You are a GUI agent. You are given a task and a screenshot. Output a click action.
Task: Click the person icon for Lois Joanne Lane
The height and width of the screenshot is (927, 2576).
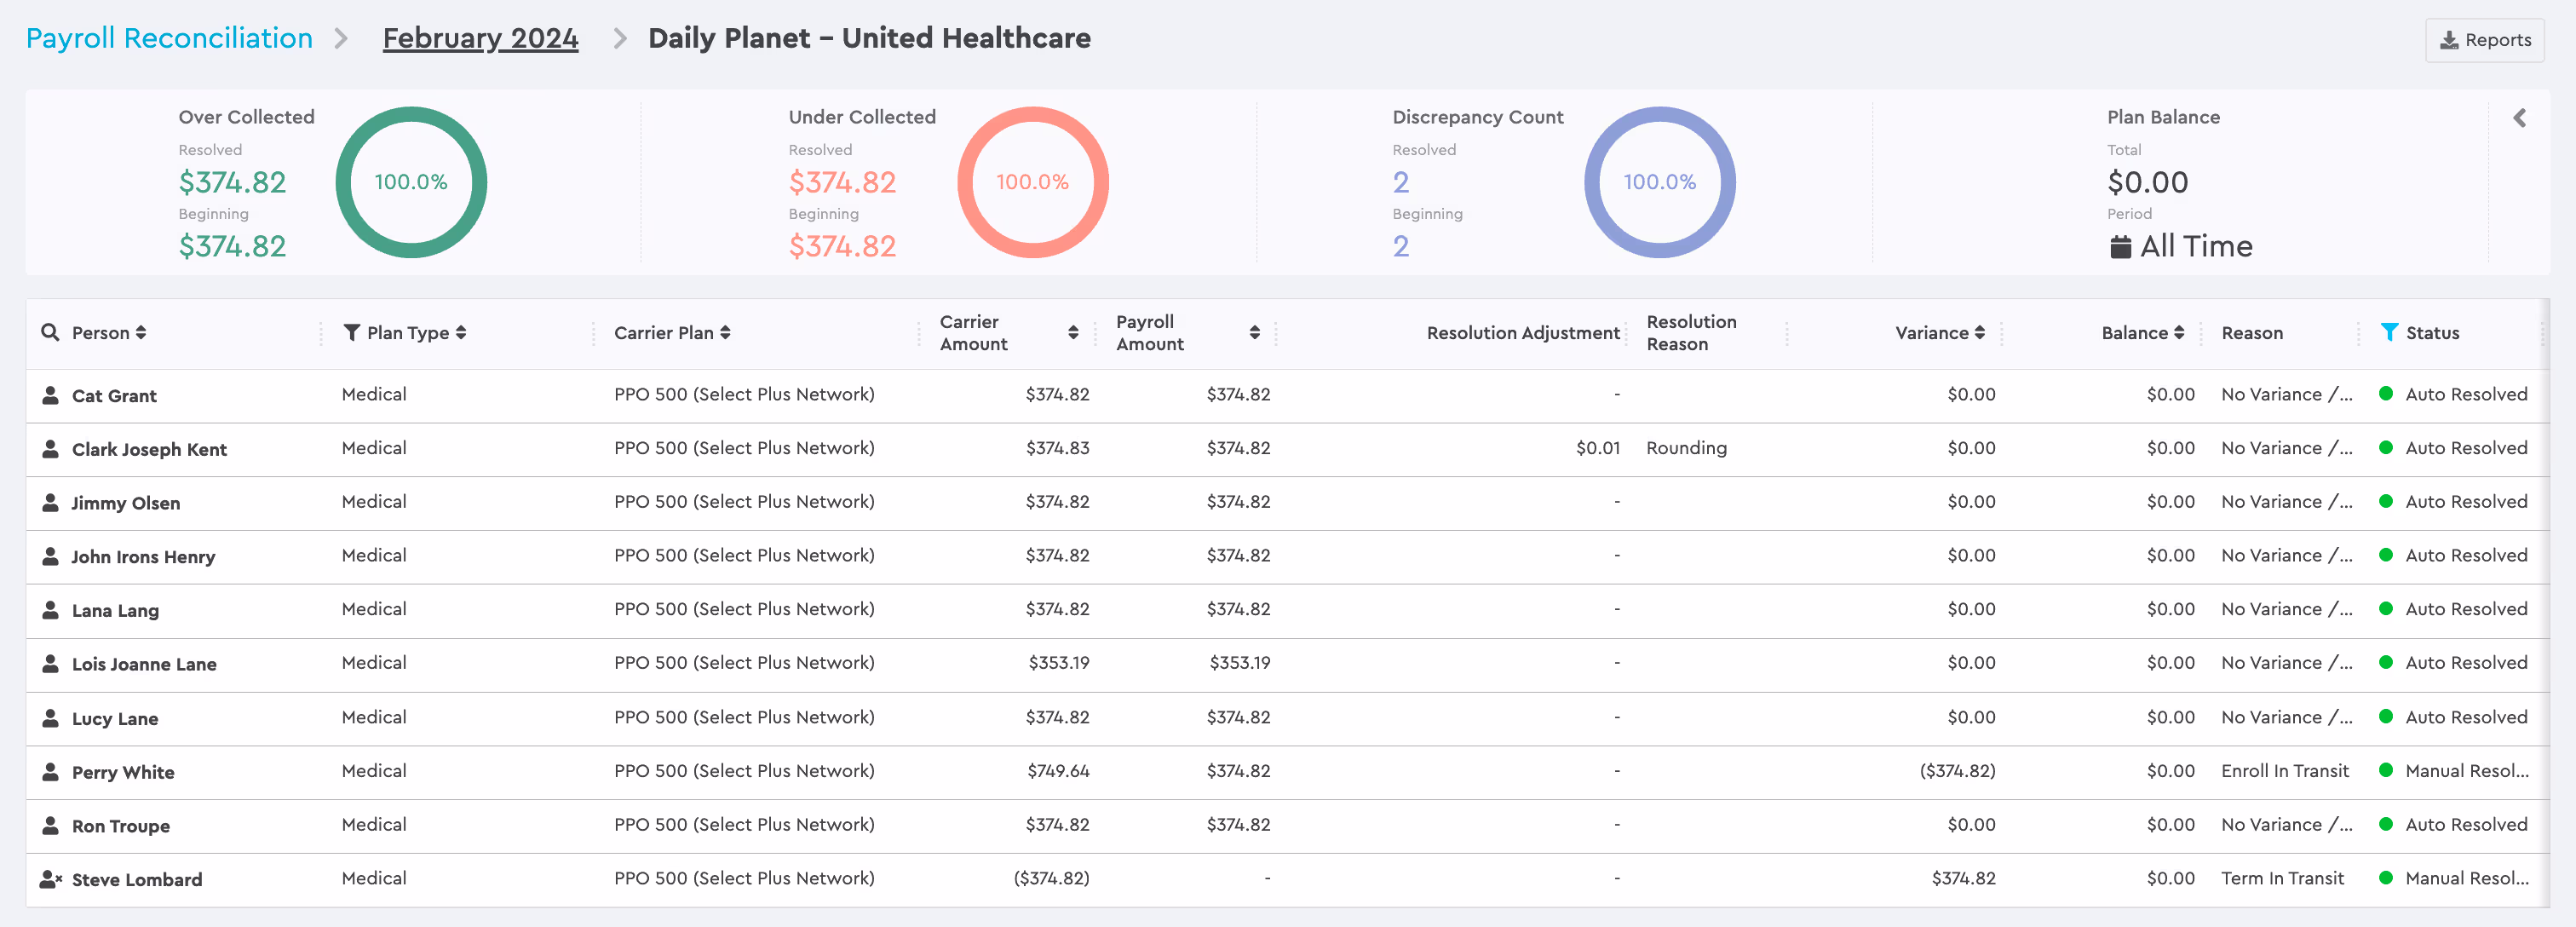tap(50, 664)
